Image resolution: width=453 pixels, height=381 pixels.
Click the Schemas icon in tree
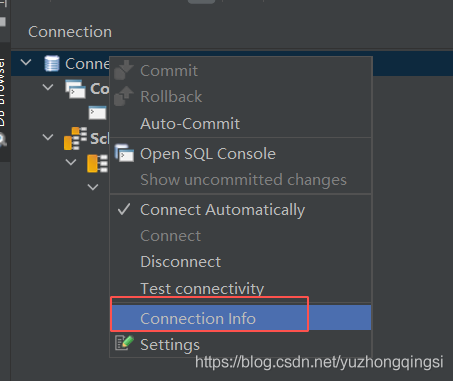(75, 138)
